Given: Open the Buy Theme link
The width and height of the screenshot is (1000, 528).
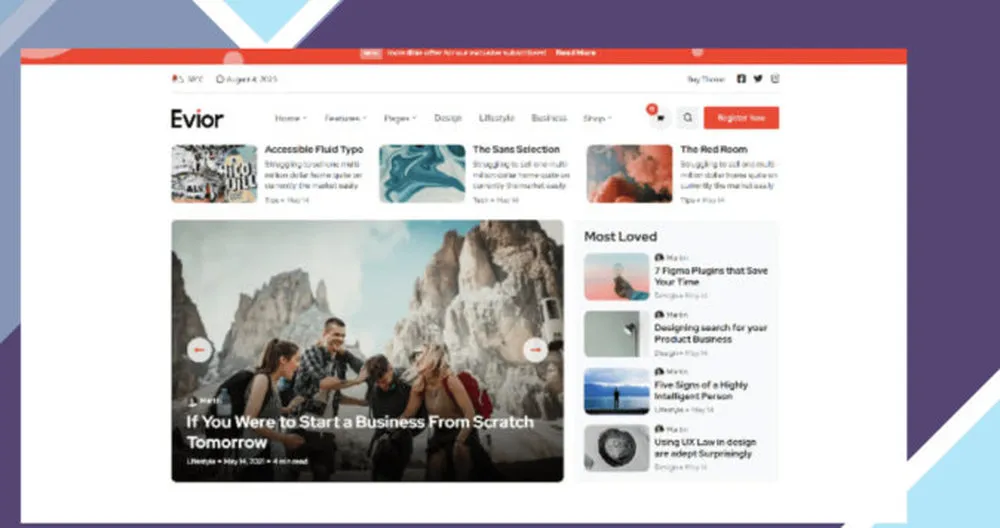Looking at the screenshot, I should pos(706,79).
